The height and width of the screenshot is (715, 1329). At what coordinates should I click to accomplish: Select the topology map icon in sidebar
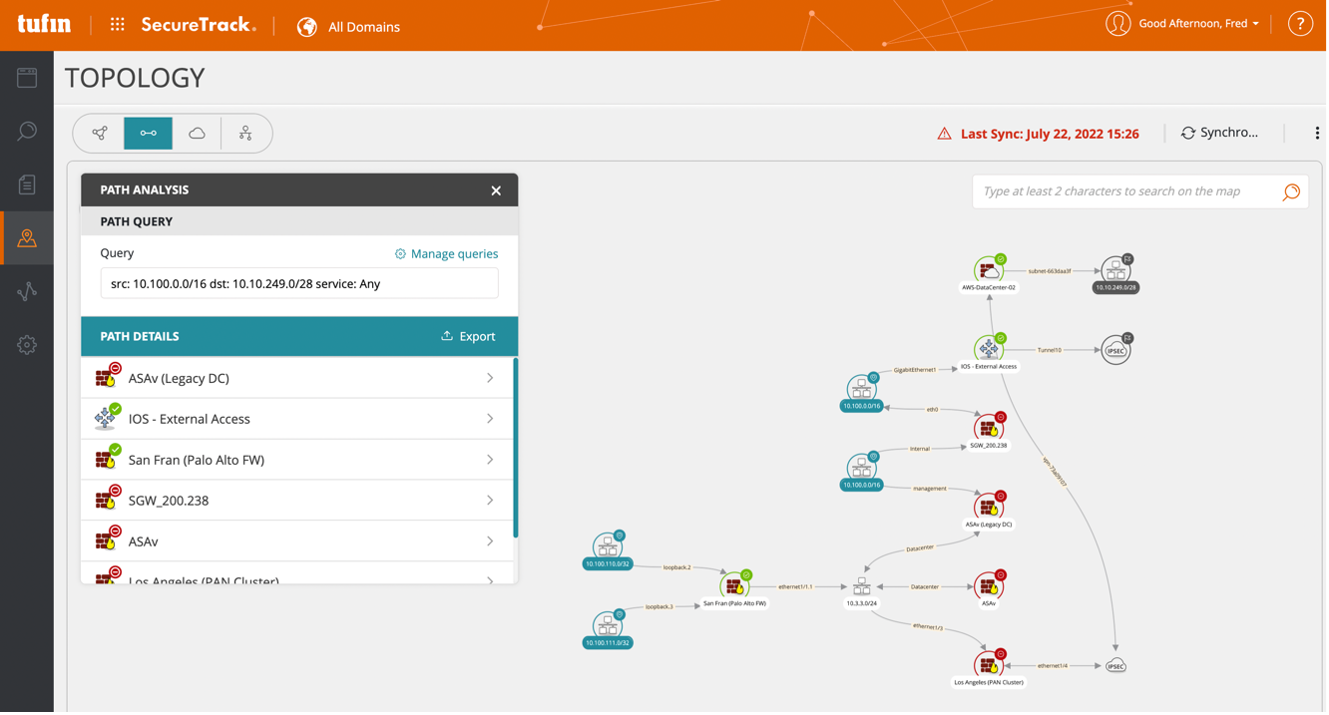pyautogui.click(x=27, y=238)
